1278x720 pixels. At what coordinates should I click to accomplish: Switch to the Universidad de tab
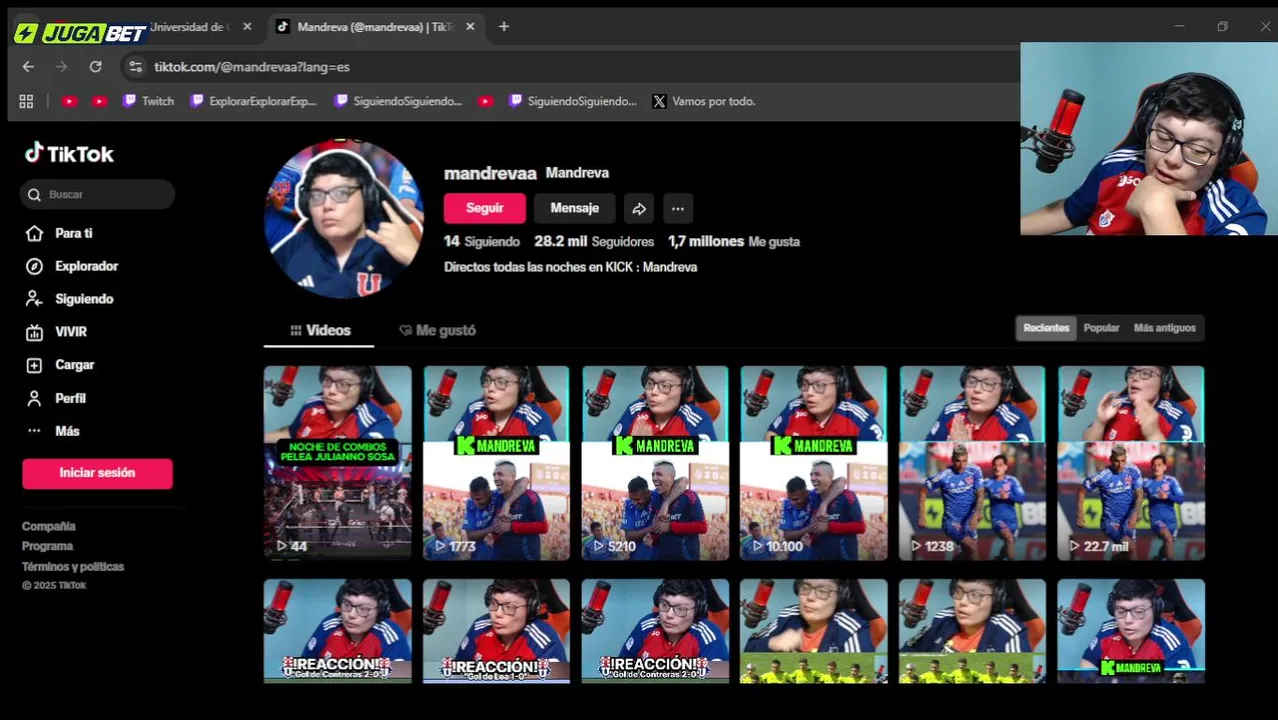pos(190,27)
